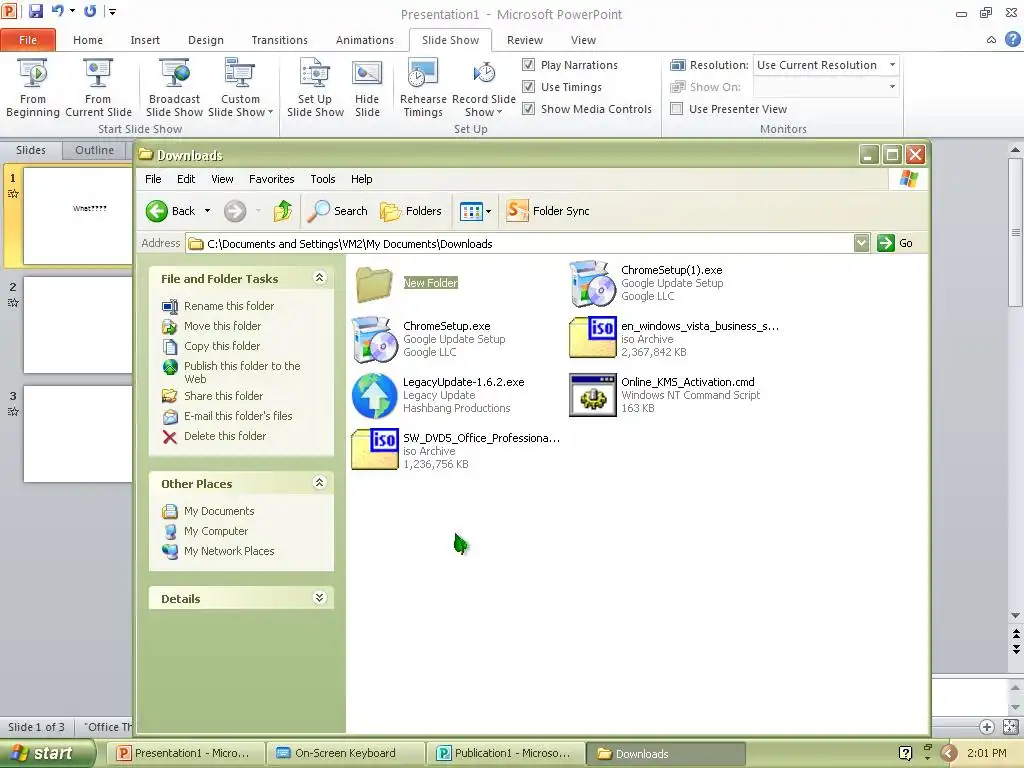Open My Network Places link
Viewport: 1024px width, 768px height.
[229, 551]
